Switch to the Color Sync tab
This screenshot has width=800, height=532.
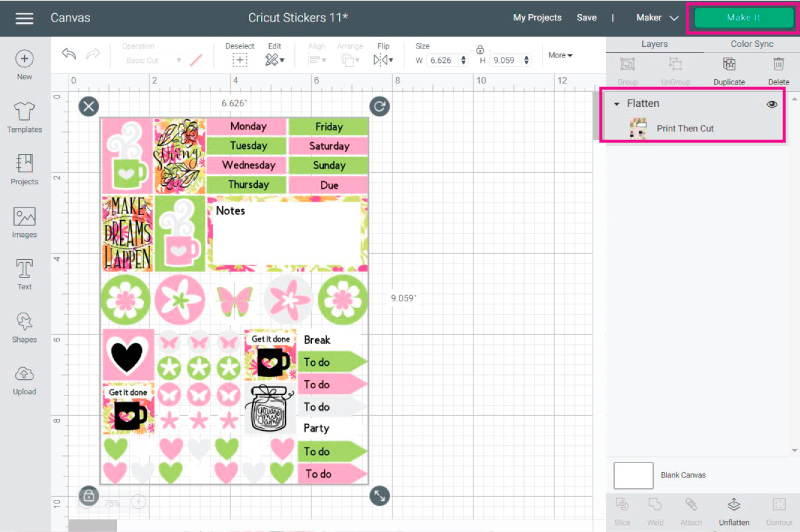pyautogui.click(x=752, y=44)
